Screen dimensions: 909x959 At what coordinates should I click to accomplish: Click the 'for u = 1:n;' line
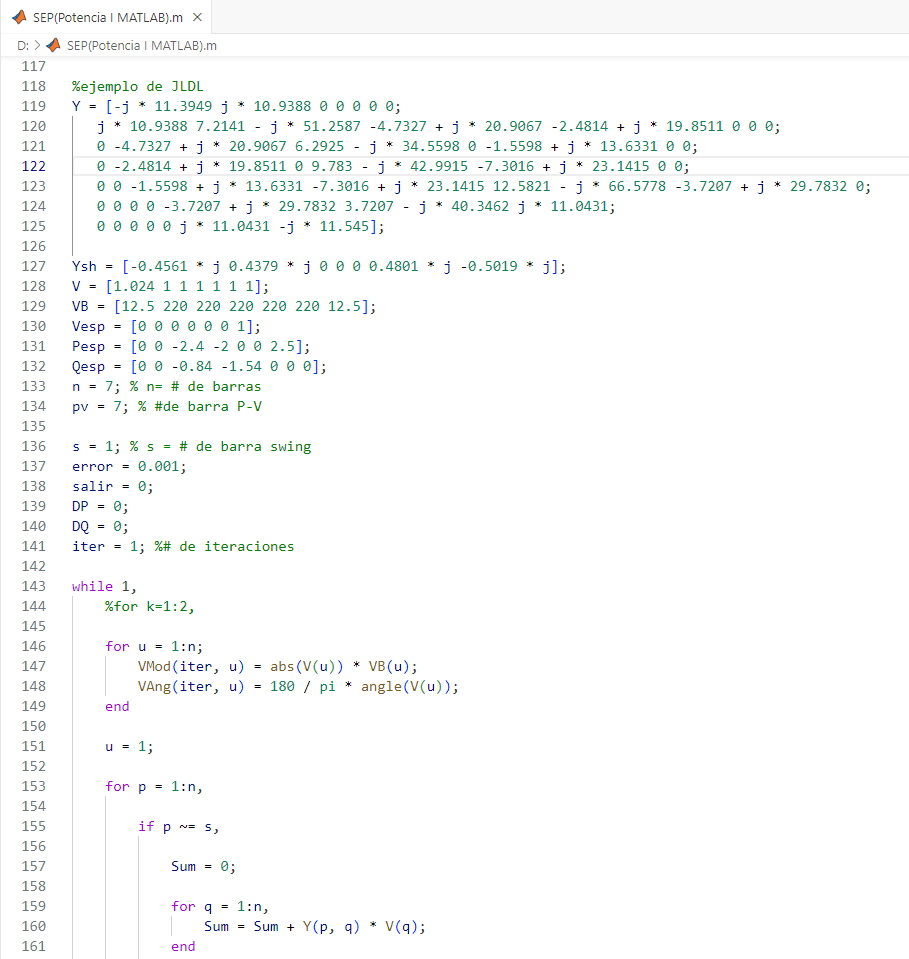154,646
